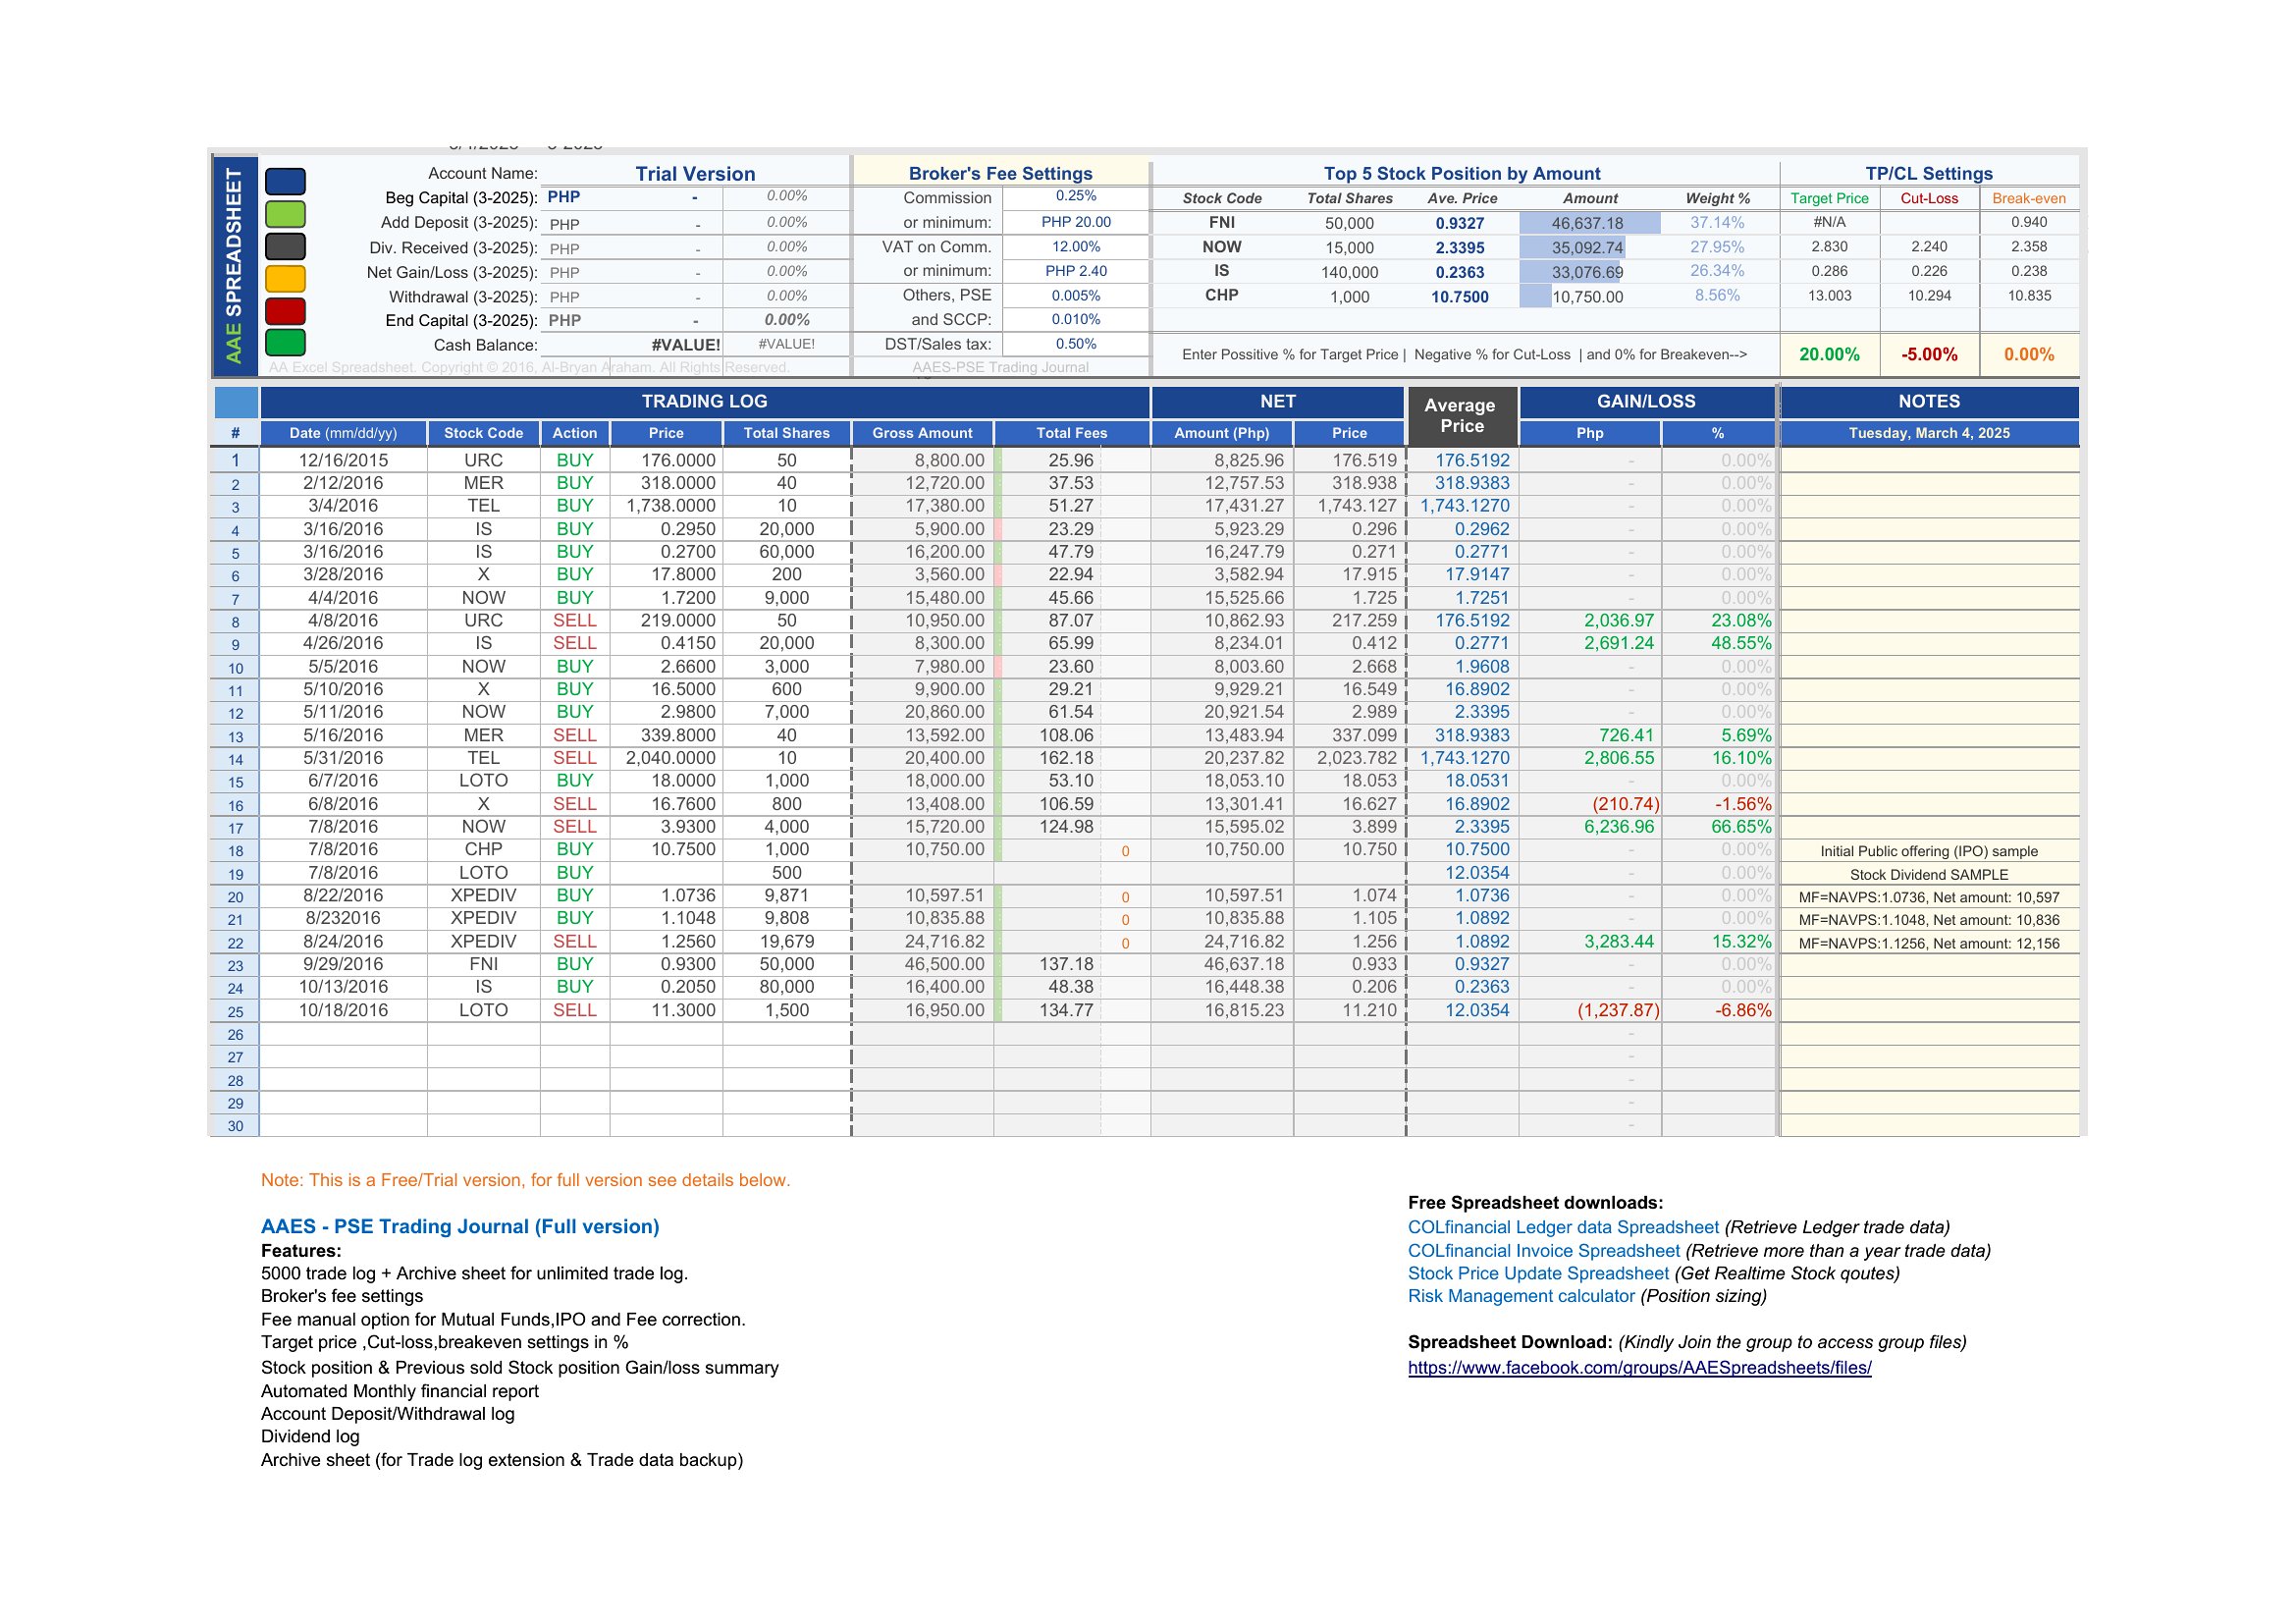Select the 20.00% Target Price setting
2296x1624 pixels.
1829,355
